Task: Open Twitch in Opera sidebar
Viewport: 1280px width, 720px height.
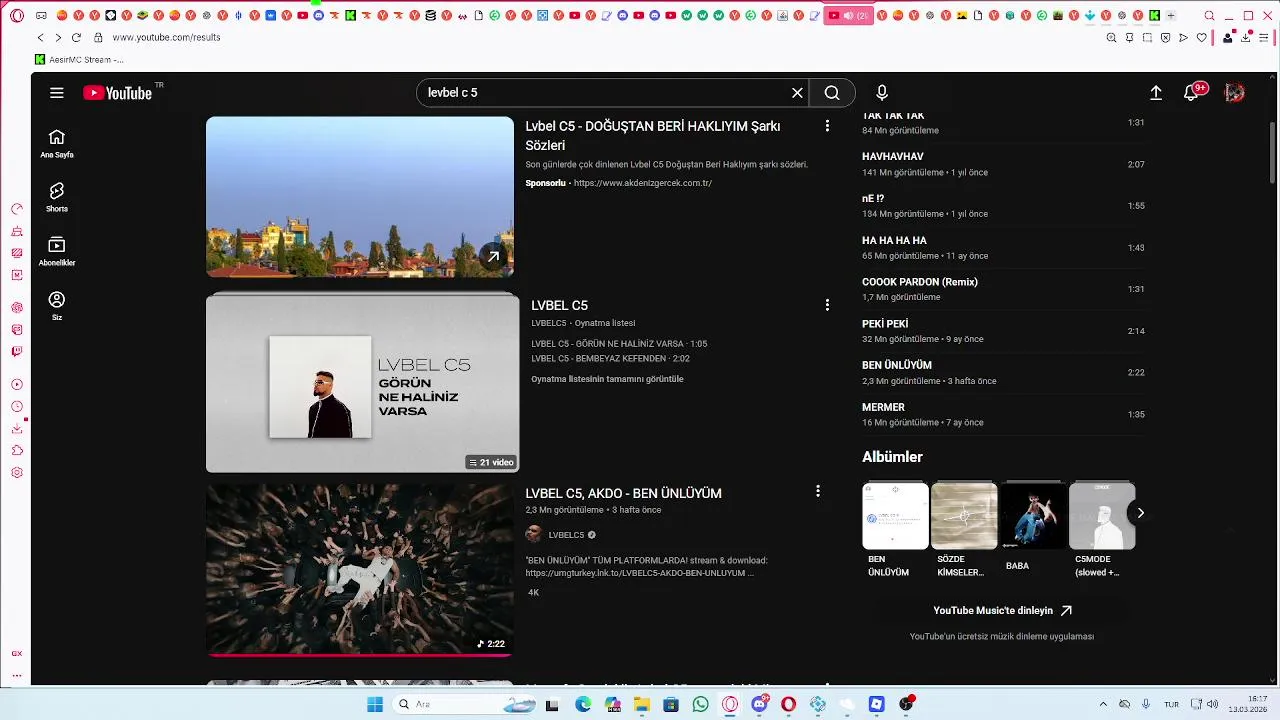Action: click(17, 351)
